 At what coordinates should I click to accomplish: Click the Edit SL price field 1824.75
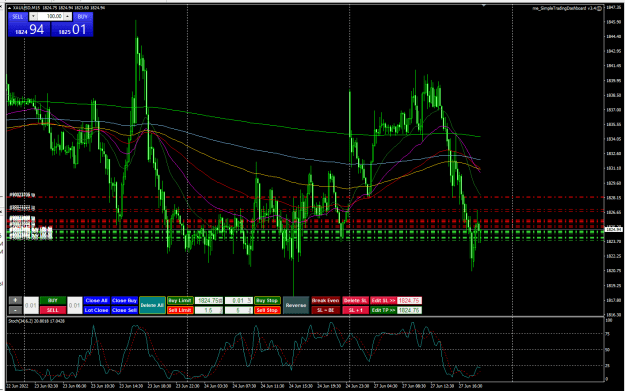tap(409, 300)
